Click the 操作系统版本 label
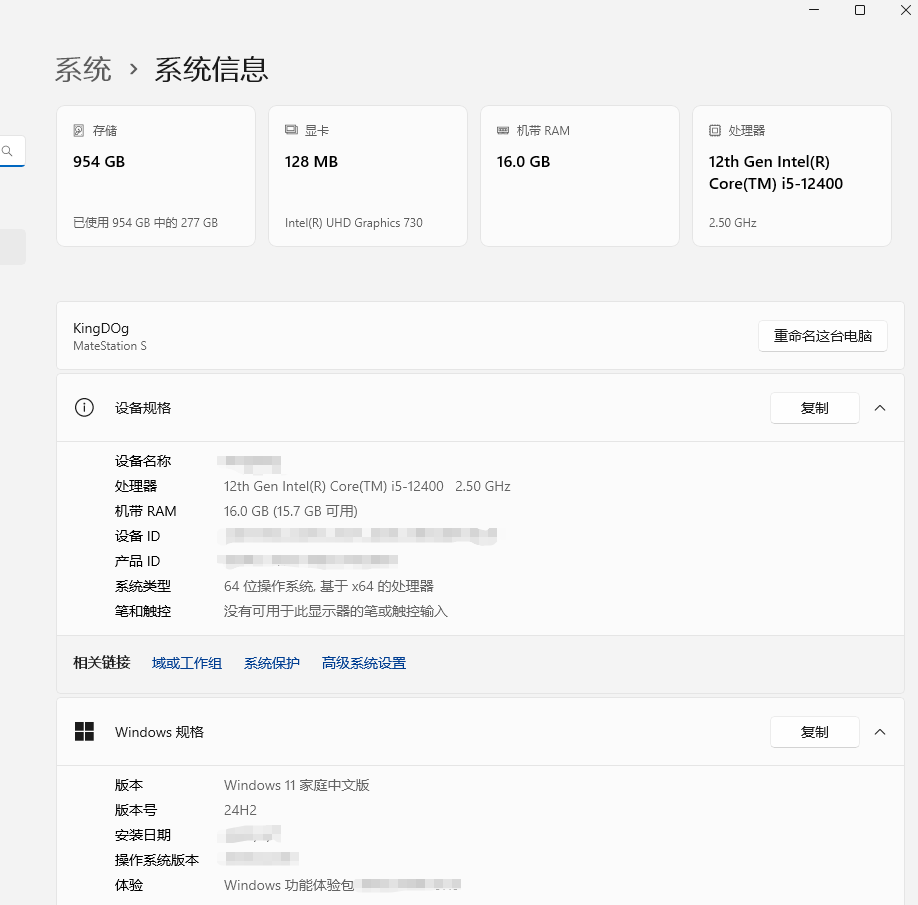918x905 pixels. point(157,860)
